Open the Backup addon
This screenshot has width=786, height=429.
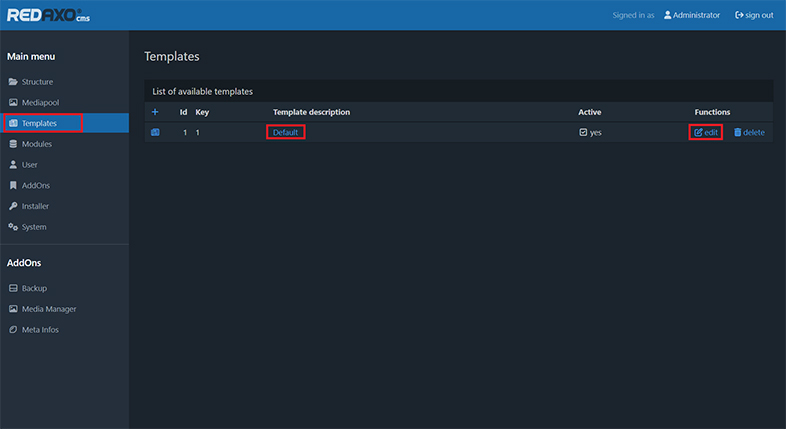34,288
